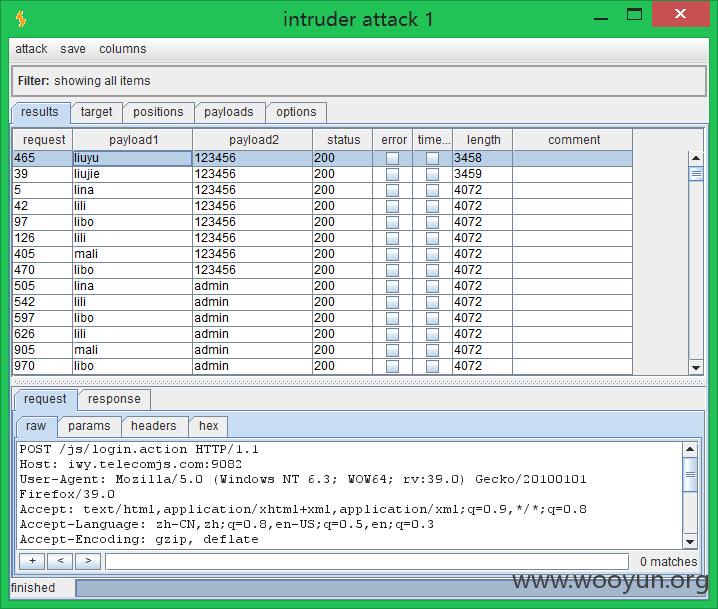
Task: Switch to the positions tab
Action: (158, 112)
